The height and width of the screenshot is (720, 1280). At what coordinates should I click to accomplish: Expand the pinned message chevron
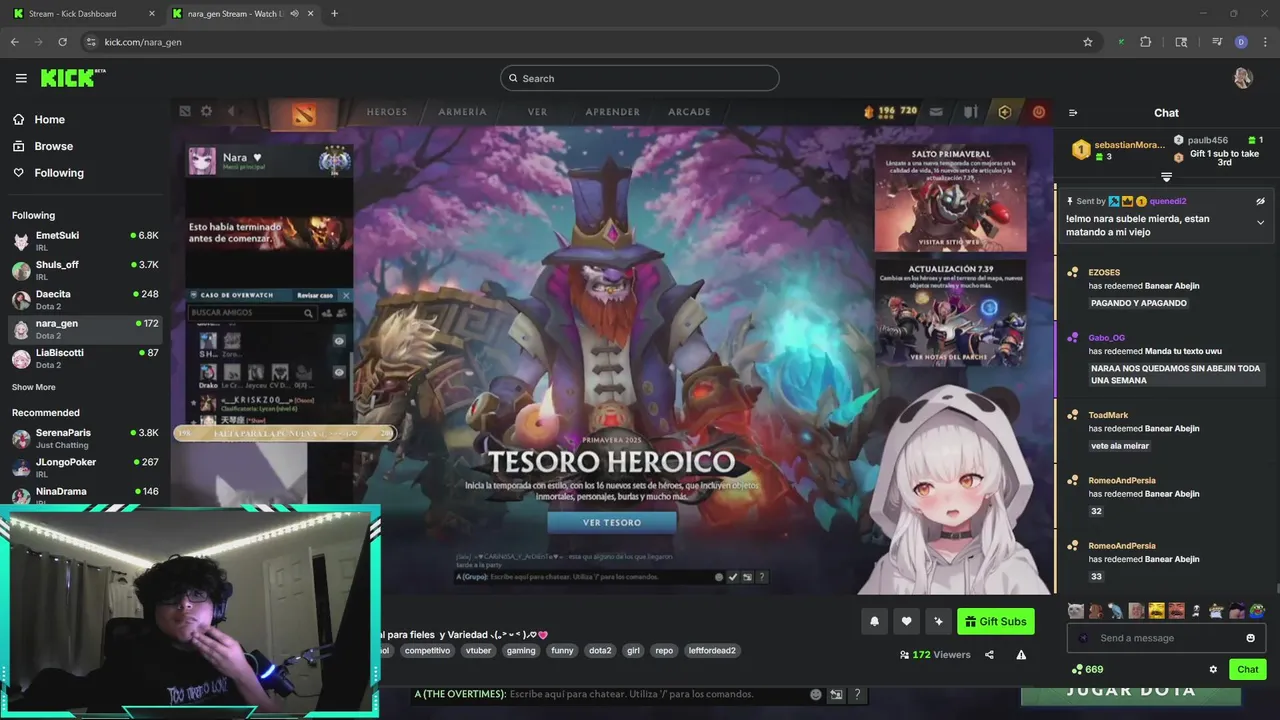(1260, 222)
